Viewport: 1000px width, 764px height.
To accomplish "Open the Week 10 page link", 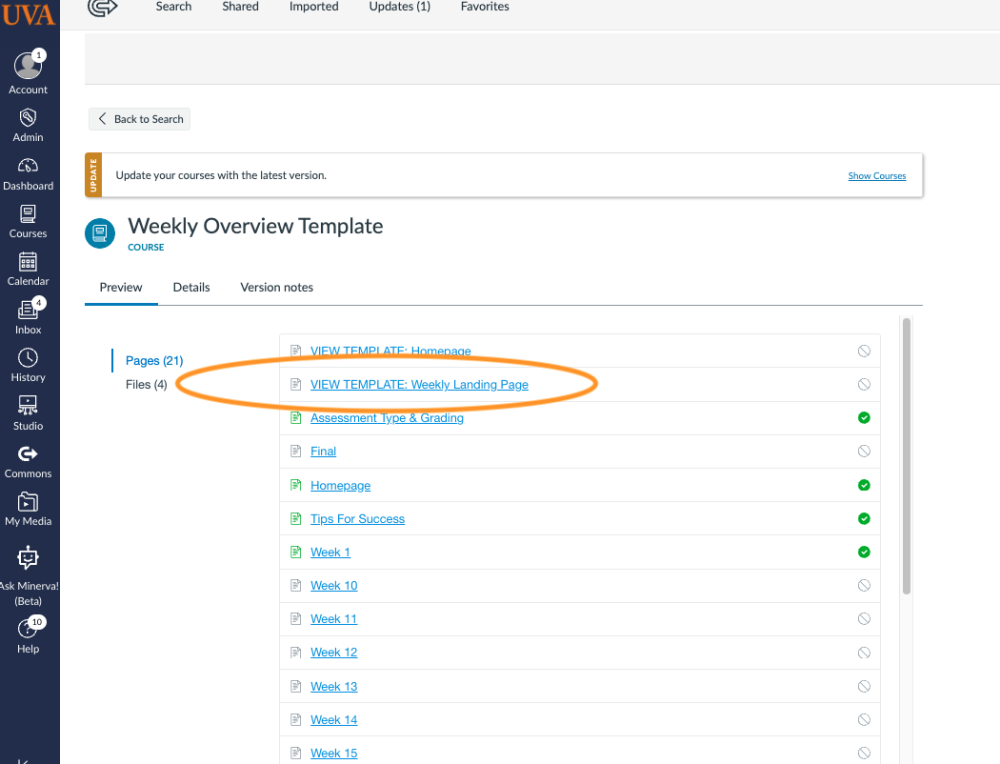I will 334,585.
